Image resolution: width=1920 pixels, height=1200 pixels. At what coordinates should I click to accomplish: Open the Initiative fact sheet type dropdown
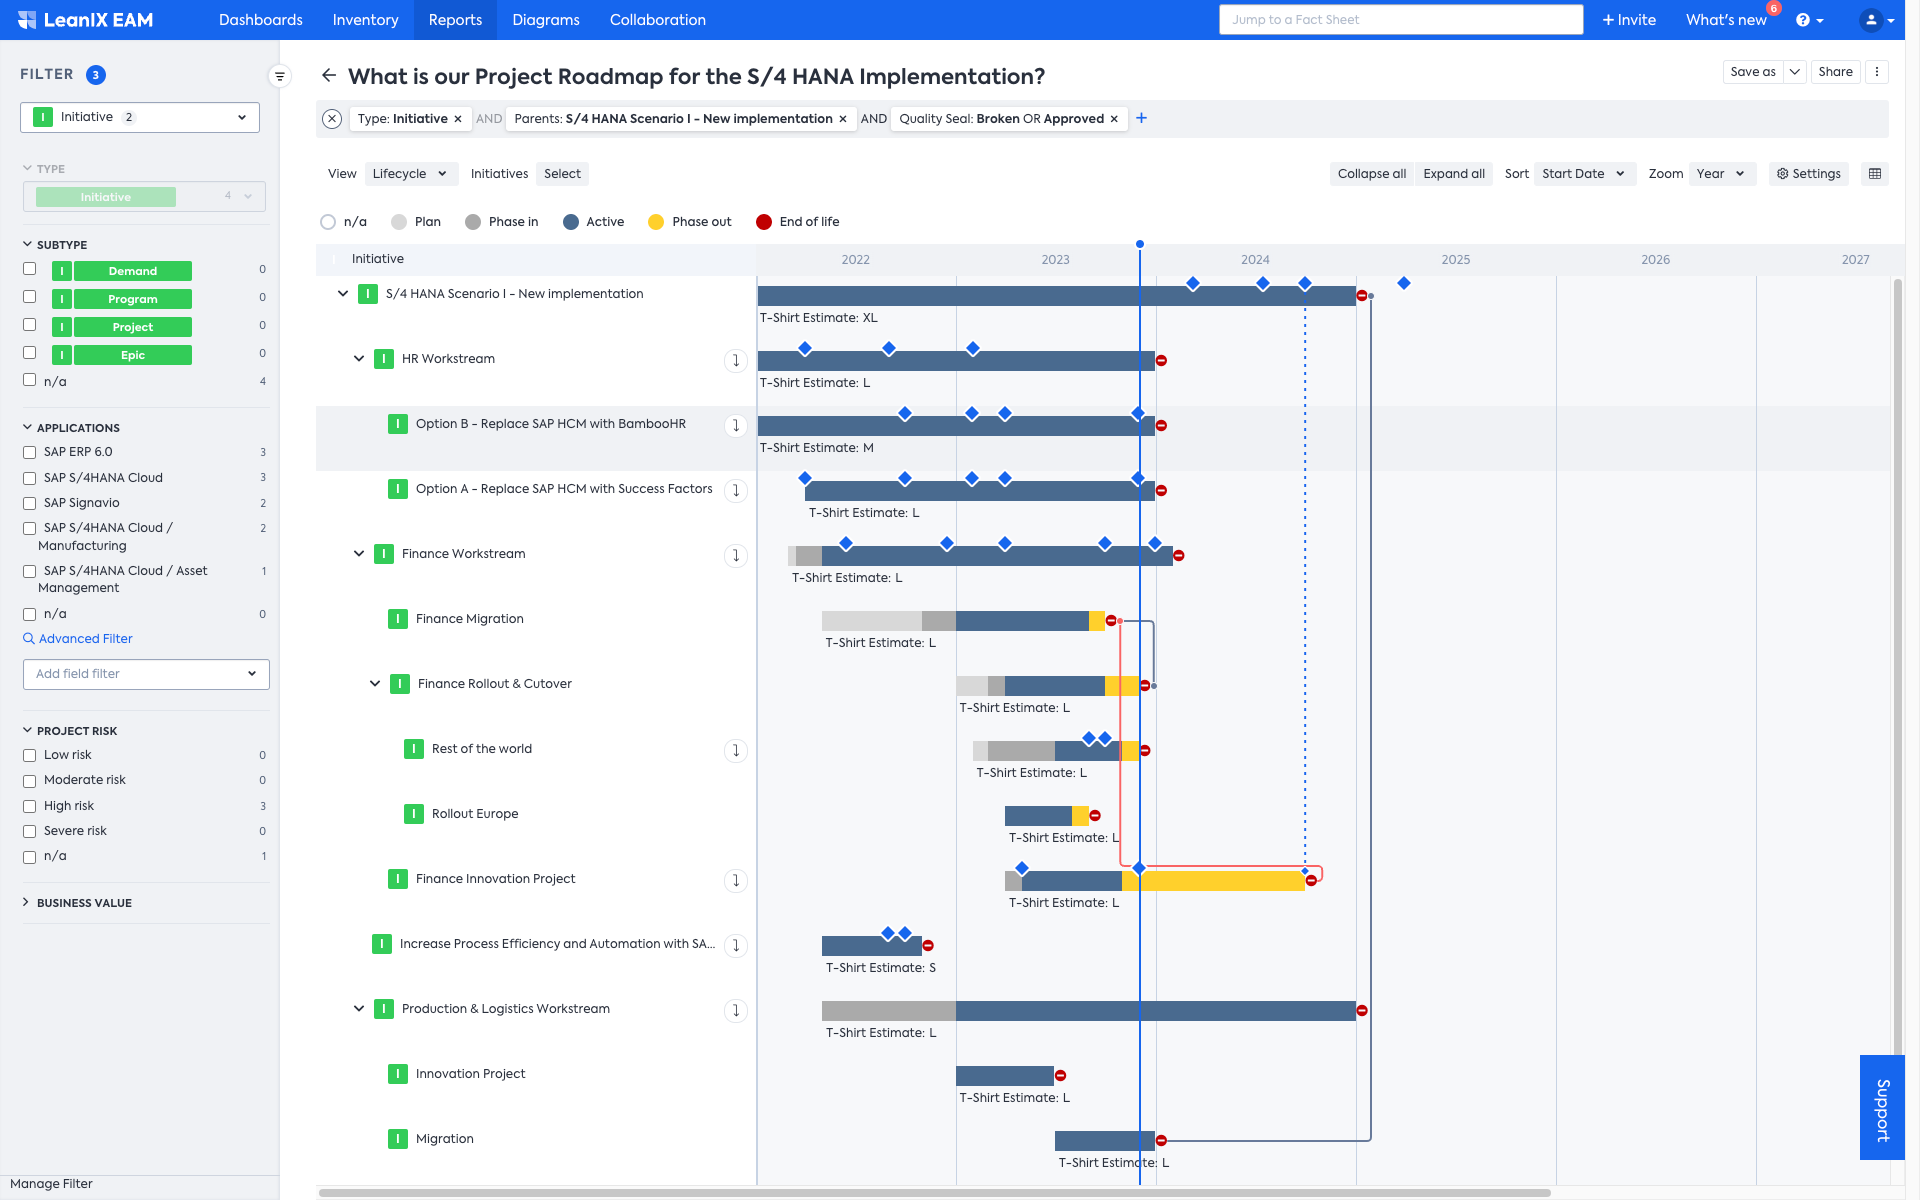140,117
